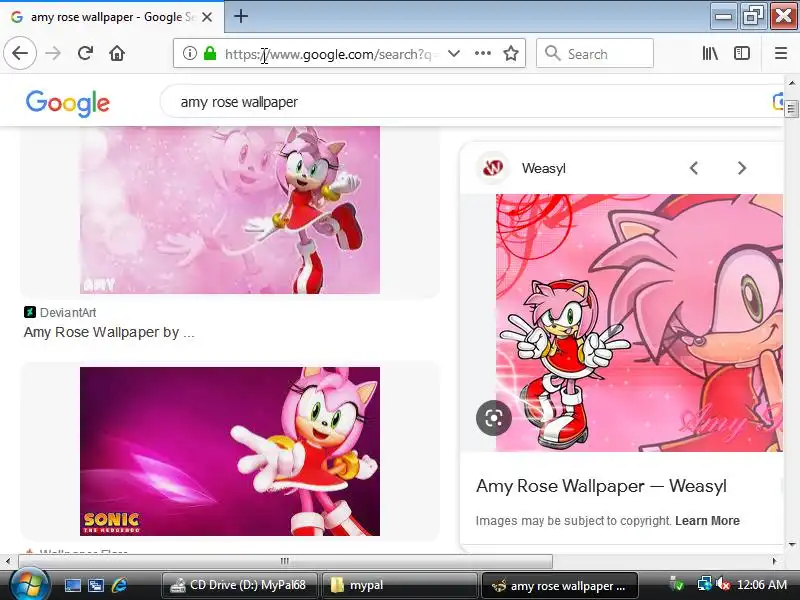
Task: Open the 'Amy Rose Wallpaper by ...' link
Action: click(x=109, y=332)
